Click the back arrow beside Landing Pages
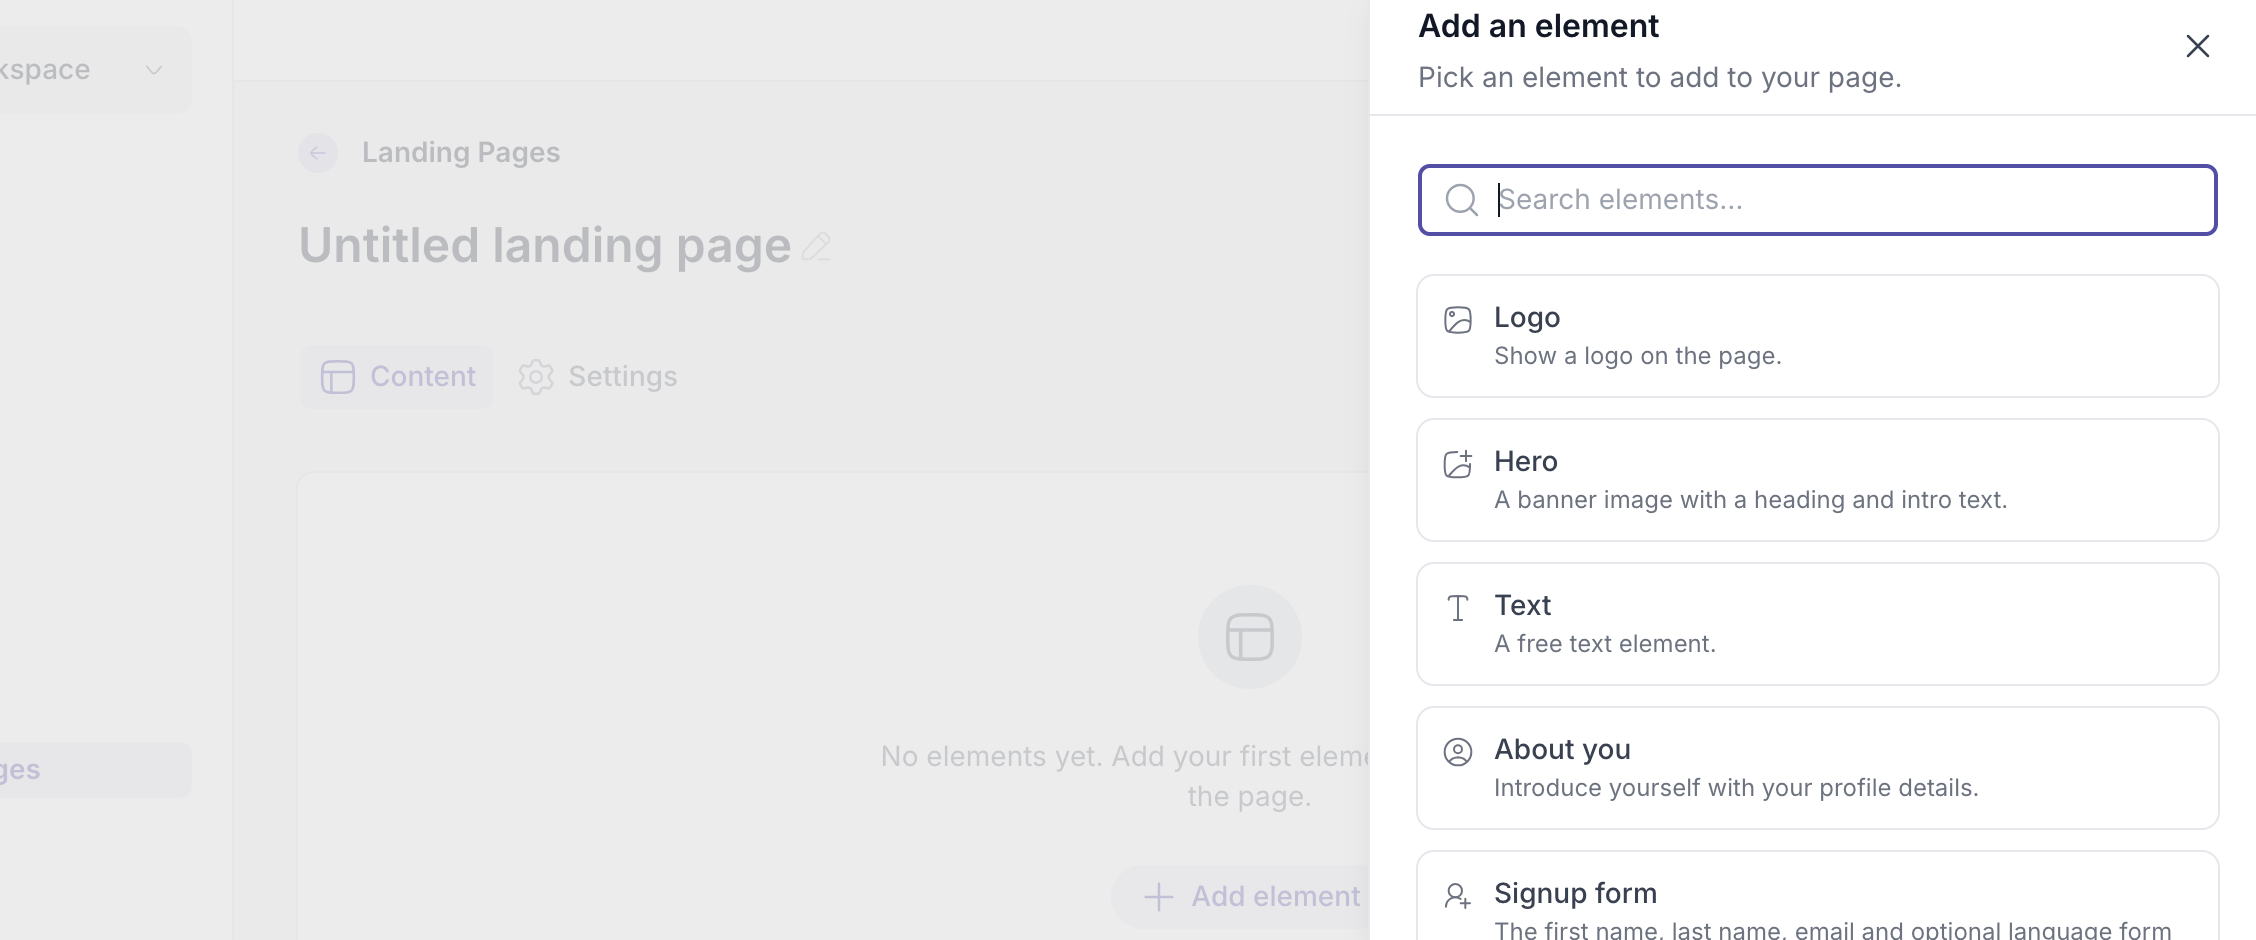The image size is (2256, 940). tap(318, 153)
